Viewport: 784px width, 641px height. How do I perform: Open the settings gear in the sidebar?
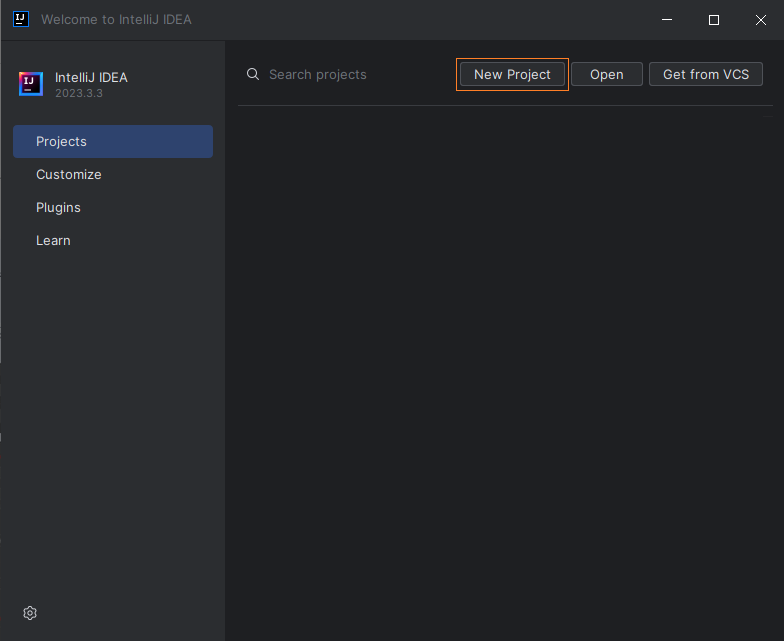(x=30, y=613)
